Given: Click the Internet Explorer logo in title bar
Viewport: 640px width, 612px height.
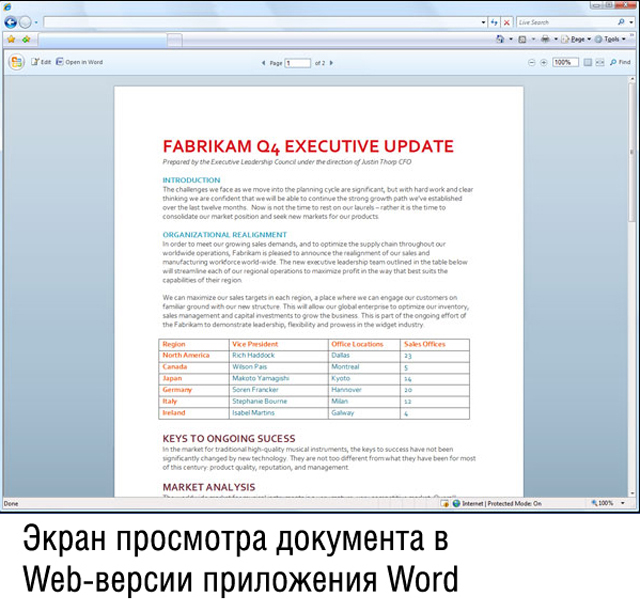Looking at the screenshot, I should [x=7, y=6].
